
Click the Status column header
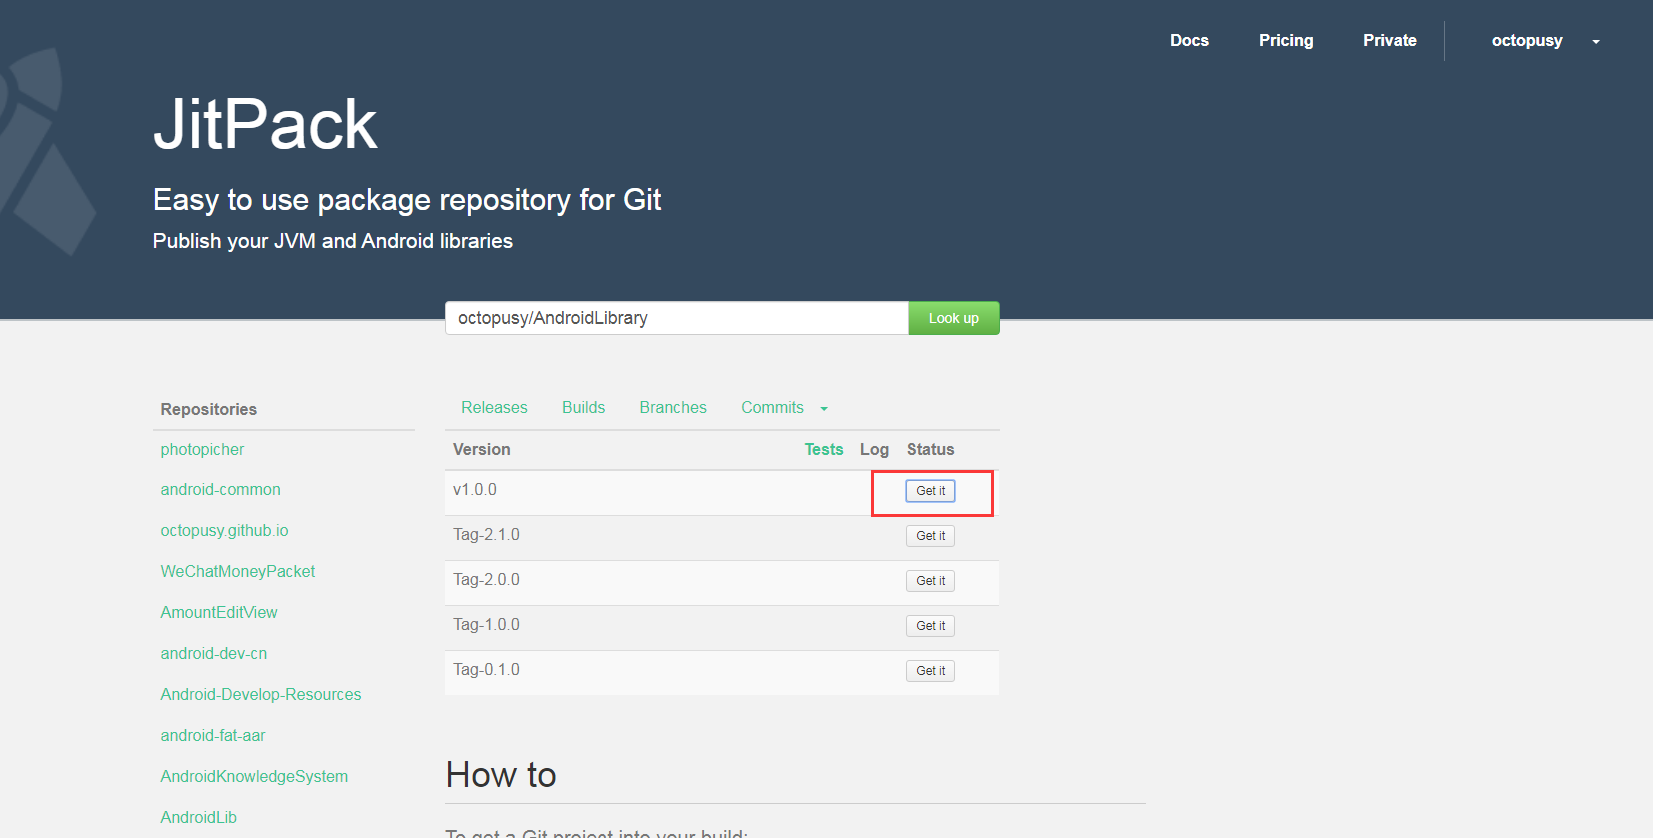pyautogui.click(x=930, y=449)
